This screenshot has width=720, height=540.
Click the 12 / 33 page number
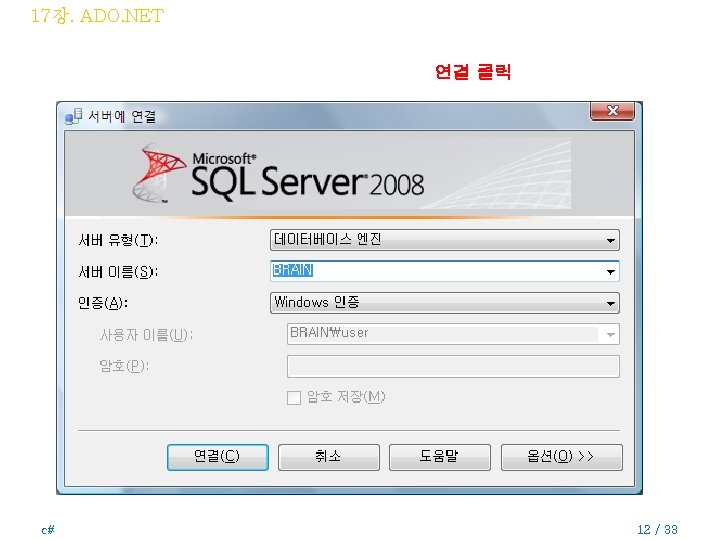click(x=657, y=529)
